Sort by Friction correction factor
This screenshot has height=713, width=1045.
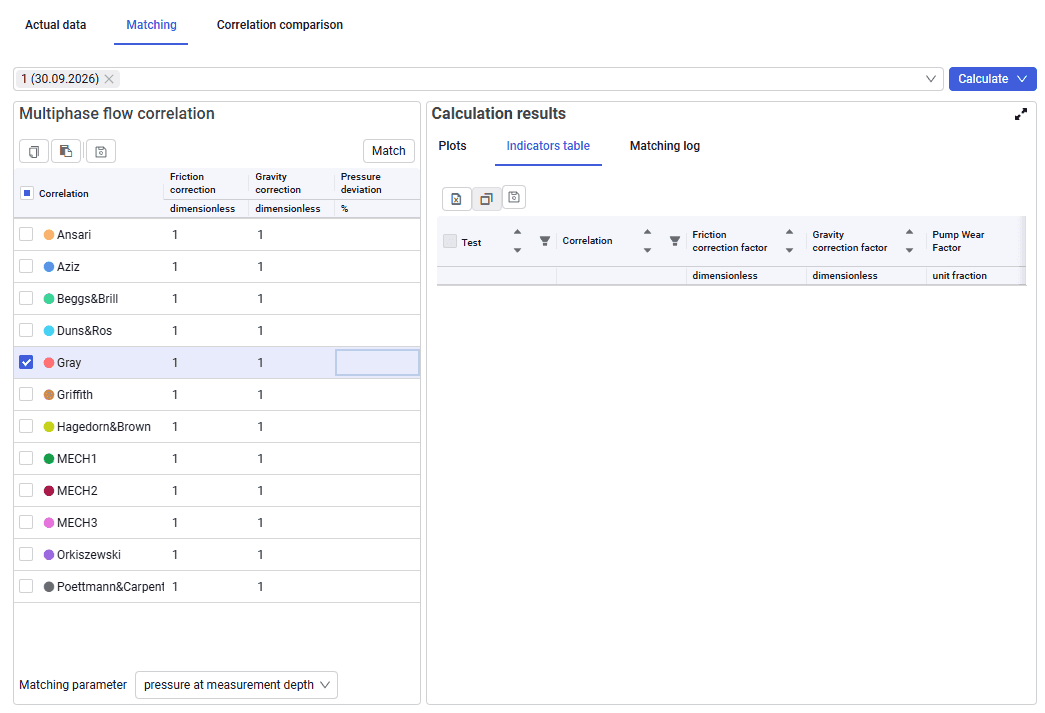(x=789, y=241)
